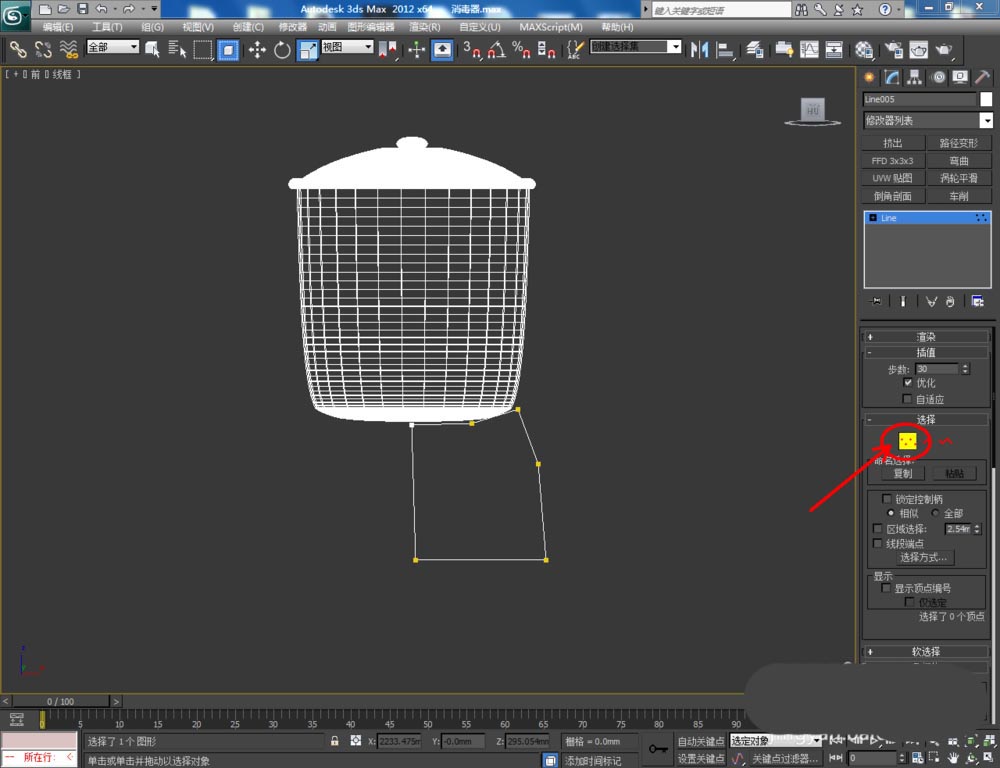Enable the 显示顶点编号 checkbox
This screenshot has width=1000, height=768.
tap(886, 589)
